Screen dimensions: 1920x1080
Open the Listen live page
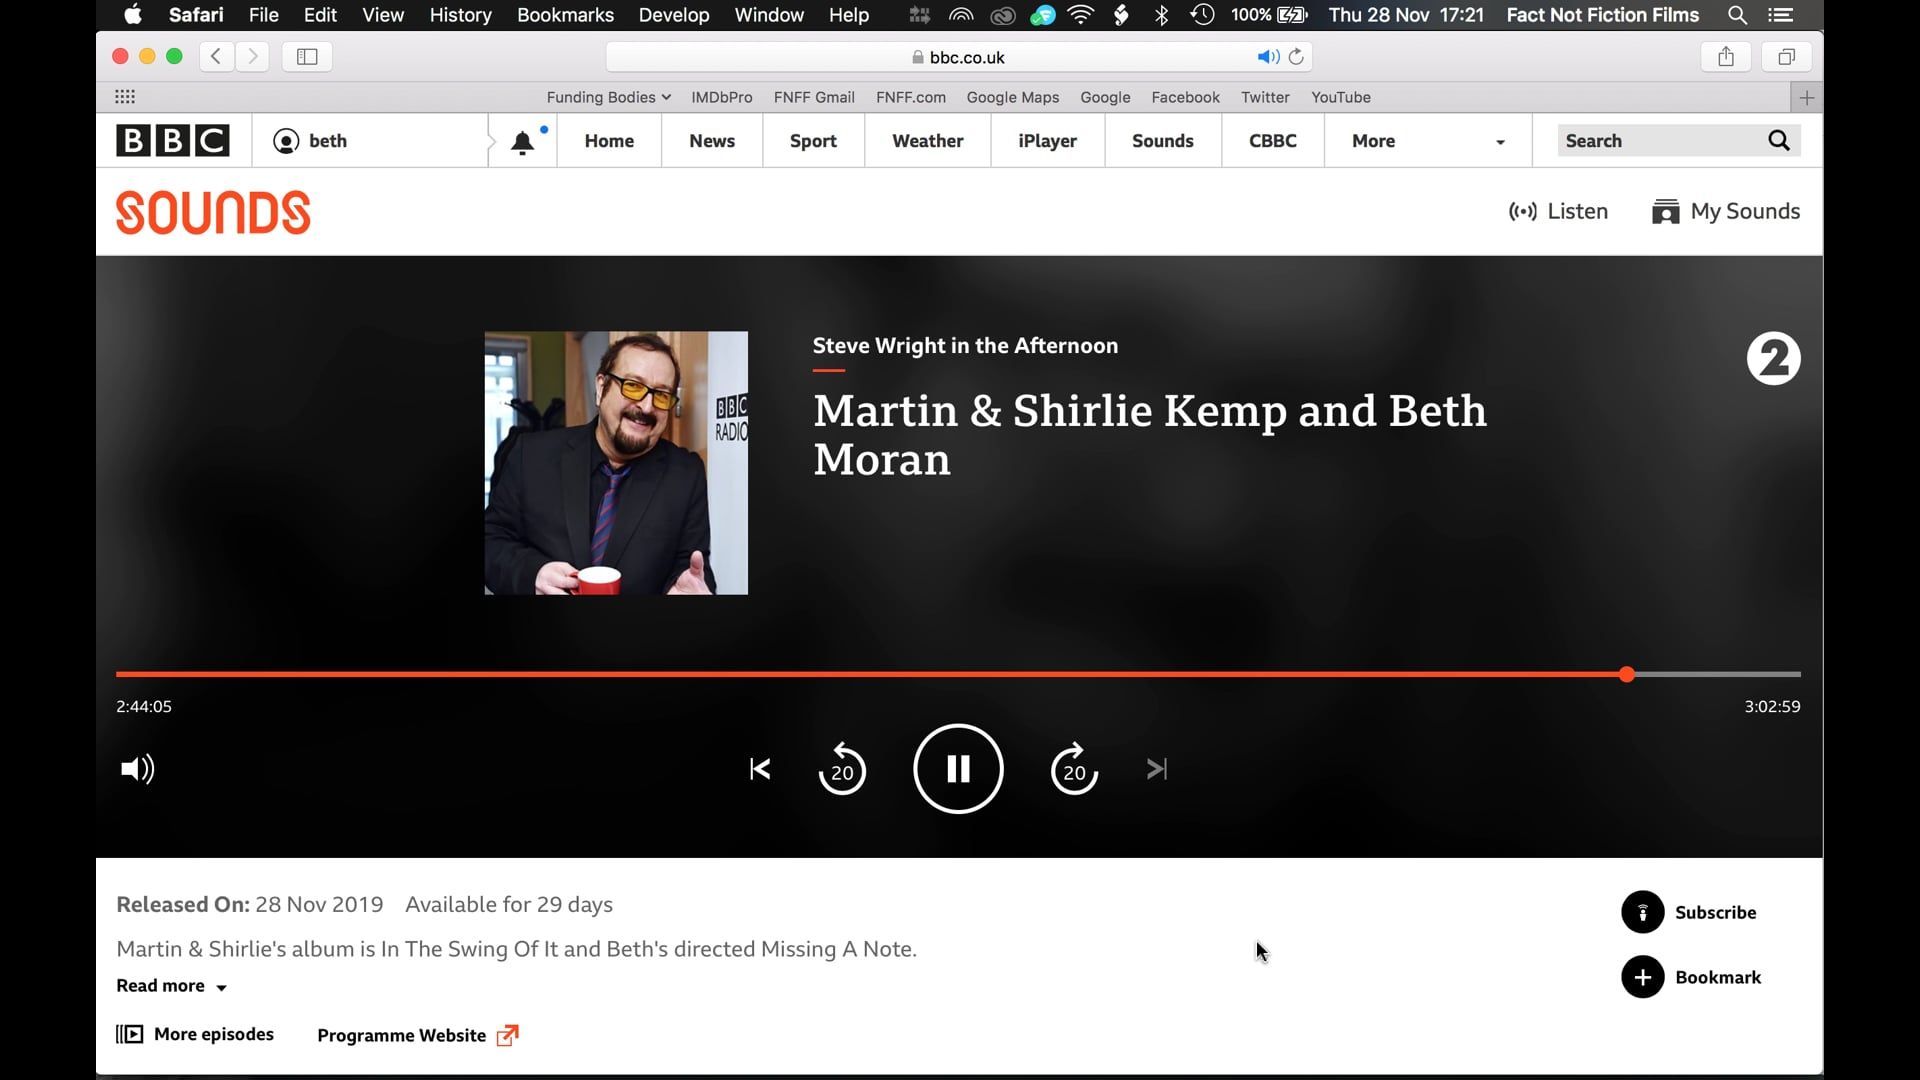pyautogui.click(x=1558, y=211)
